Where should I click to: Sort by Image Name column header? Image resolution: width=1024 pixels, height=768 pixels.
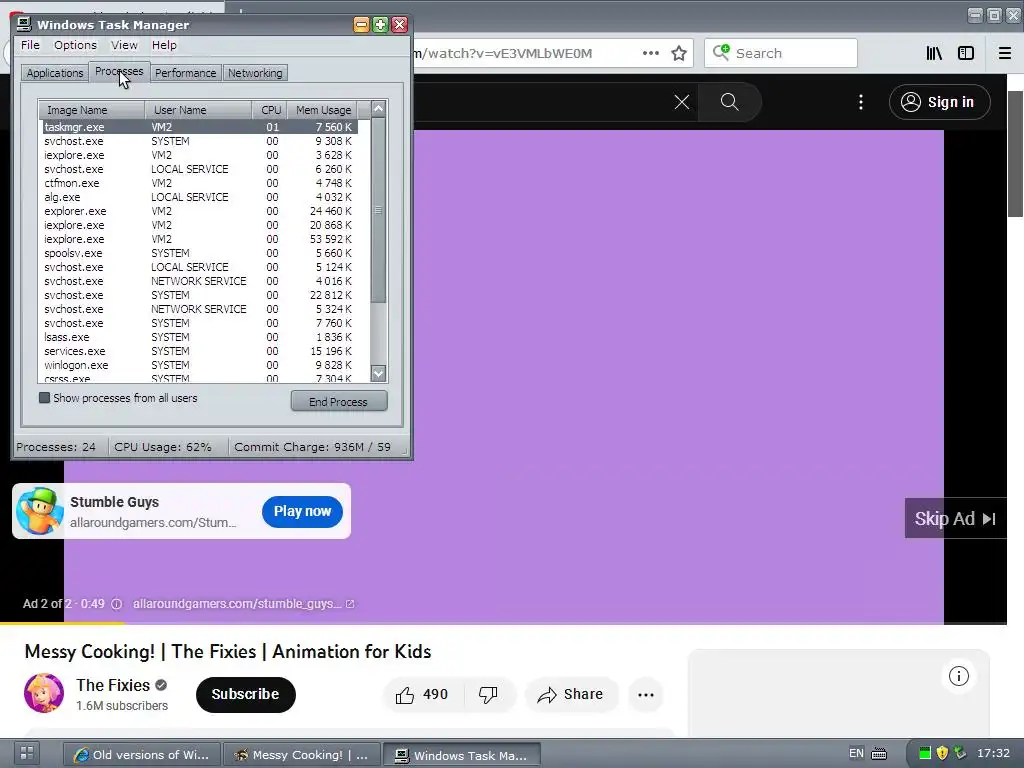92,110
